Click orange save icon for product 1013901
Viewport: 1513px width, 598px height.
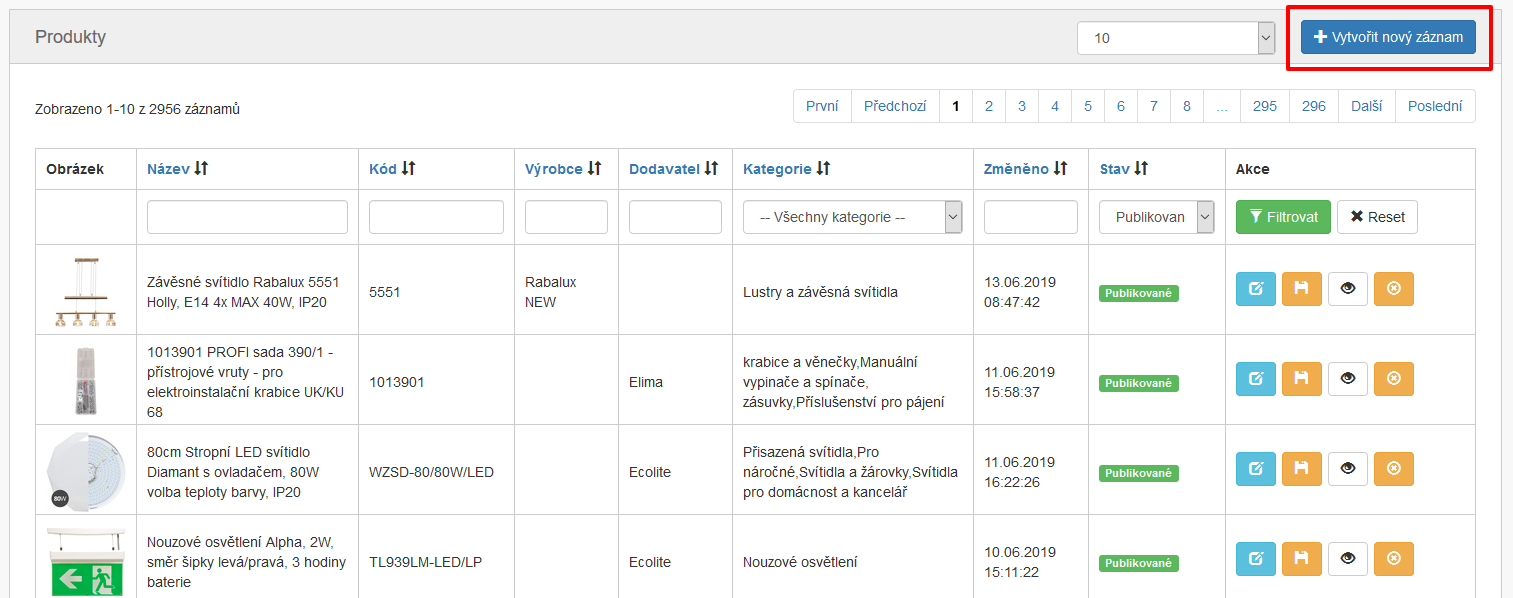1301,379
